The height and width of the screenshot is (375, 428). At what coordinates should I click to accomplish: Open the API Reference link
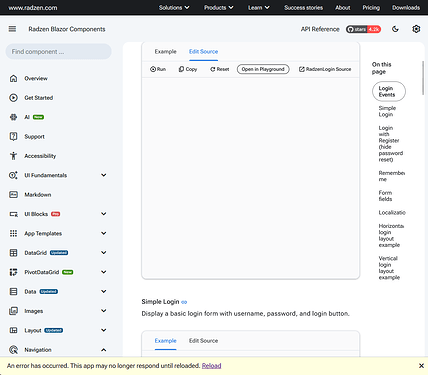[x=320, y=29]
